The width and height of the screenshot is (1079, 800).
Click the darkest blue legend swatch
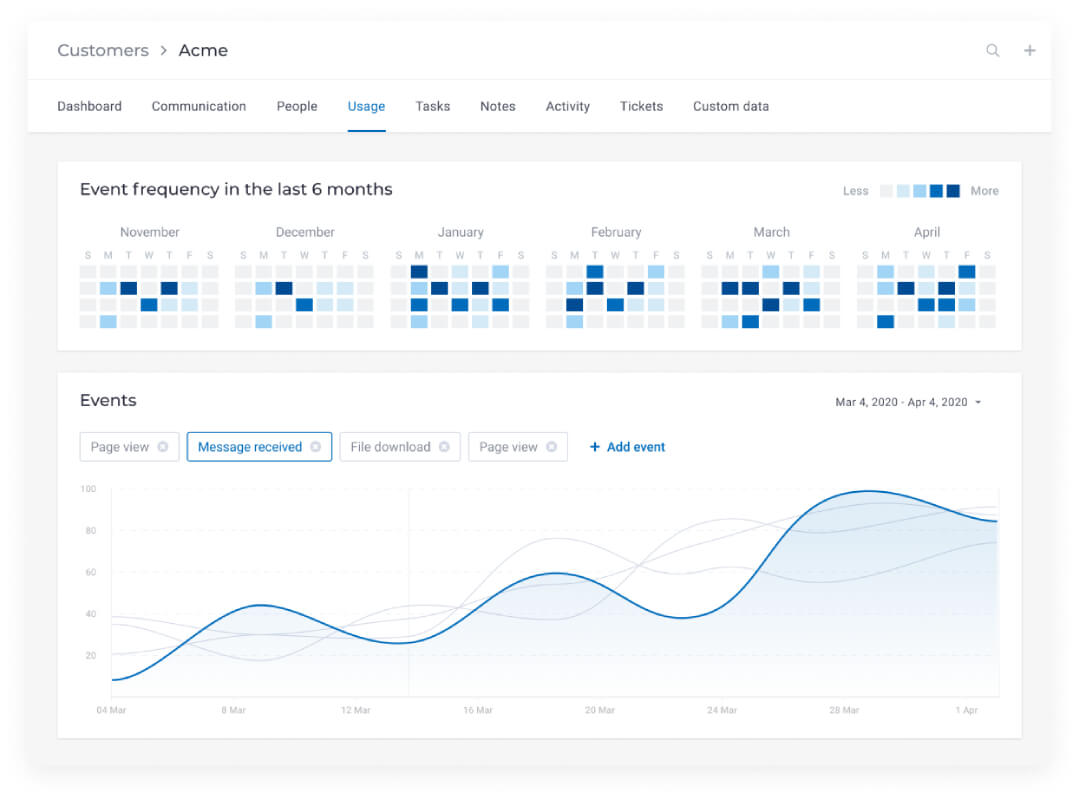[x=953, y=191]
